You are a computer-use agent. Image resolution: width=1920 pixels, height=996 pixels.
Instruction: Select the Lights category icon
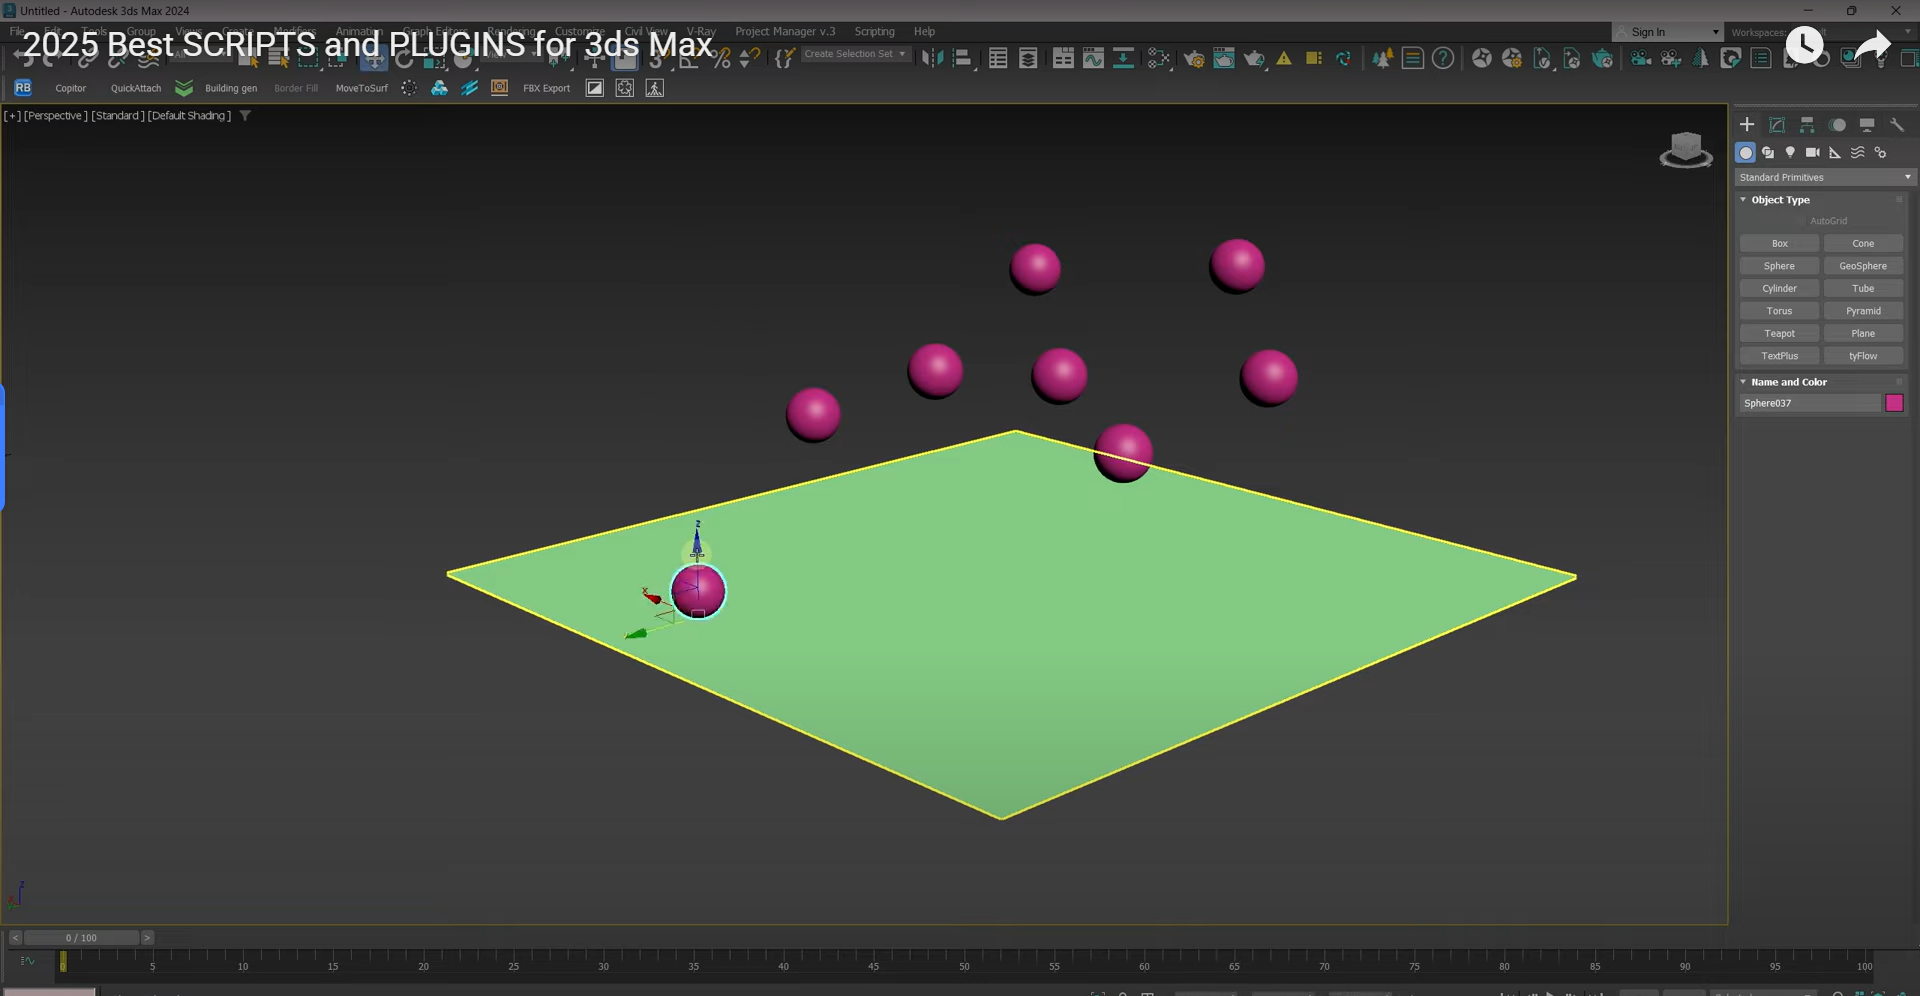click(1790, 153)
